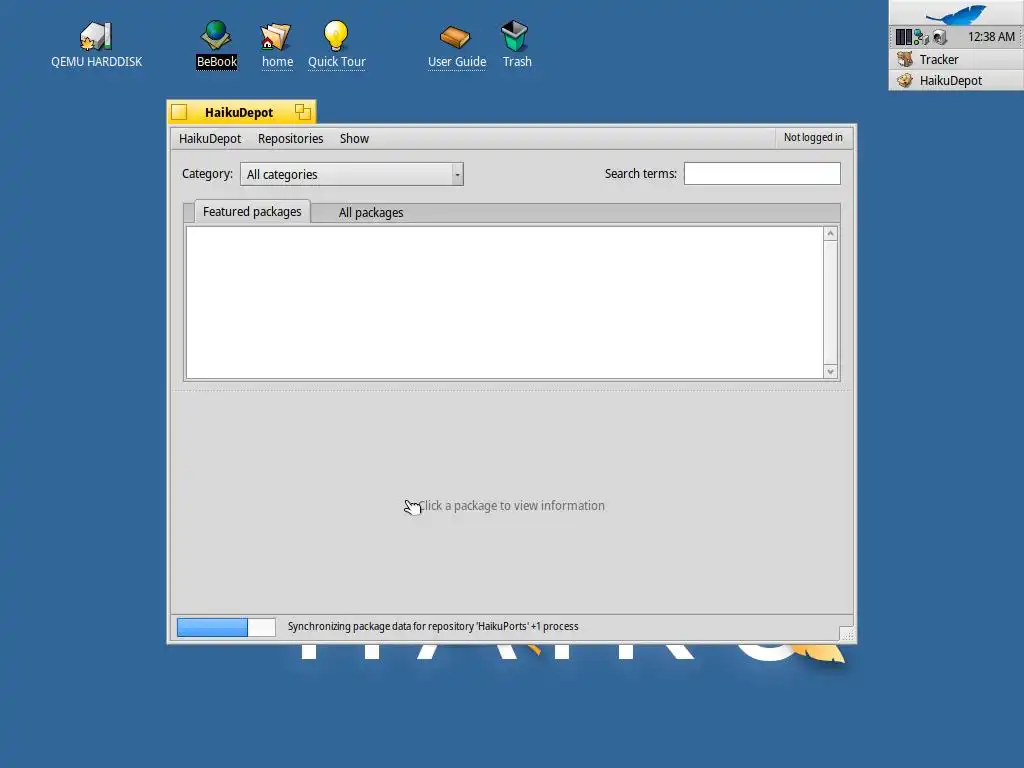Click the 'Click a package to view information' text
Image resolution: width=1024 pixels, height=768 pixels.
click(x=511, y=505)
